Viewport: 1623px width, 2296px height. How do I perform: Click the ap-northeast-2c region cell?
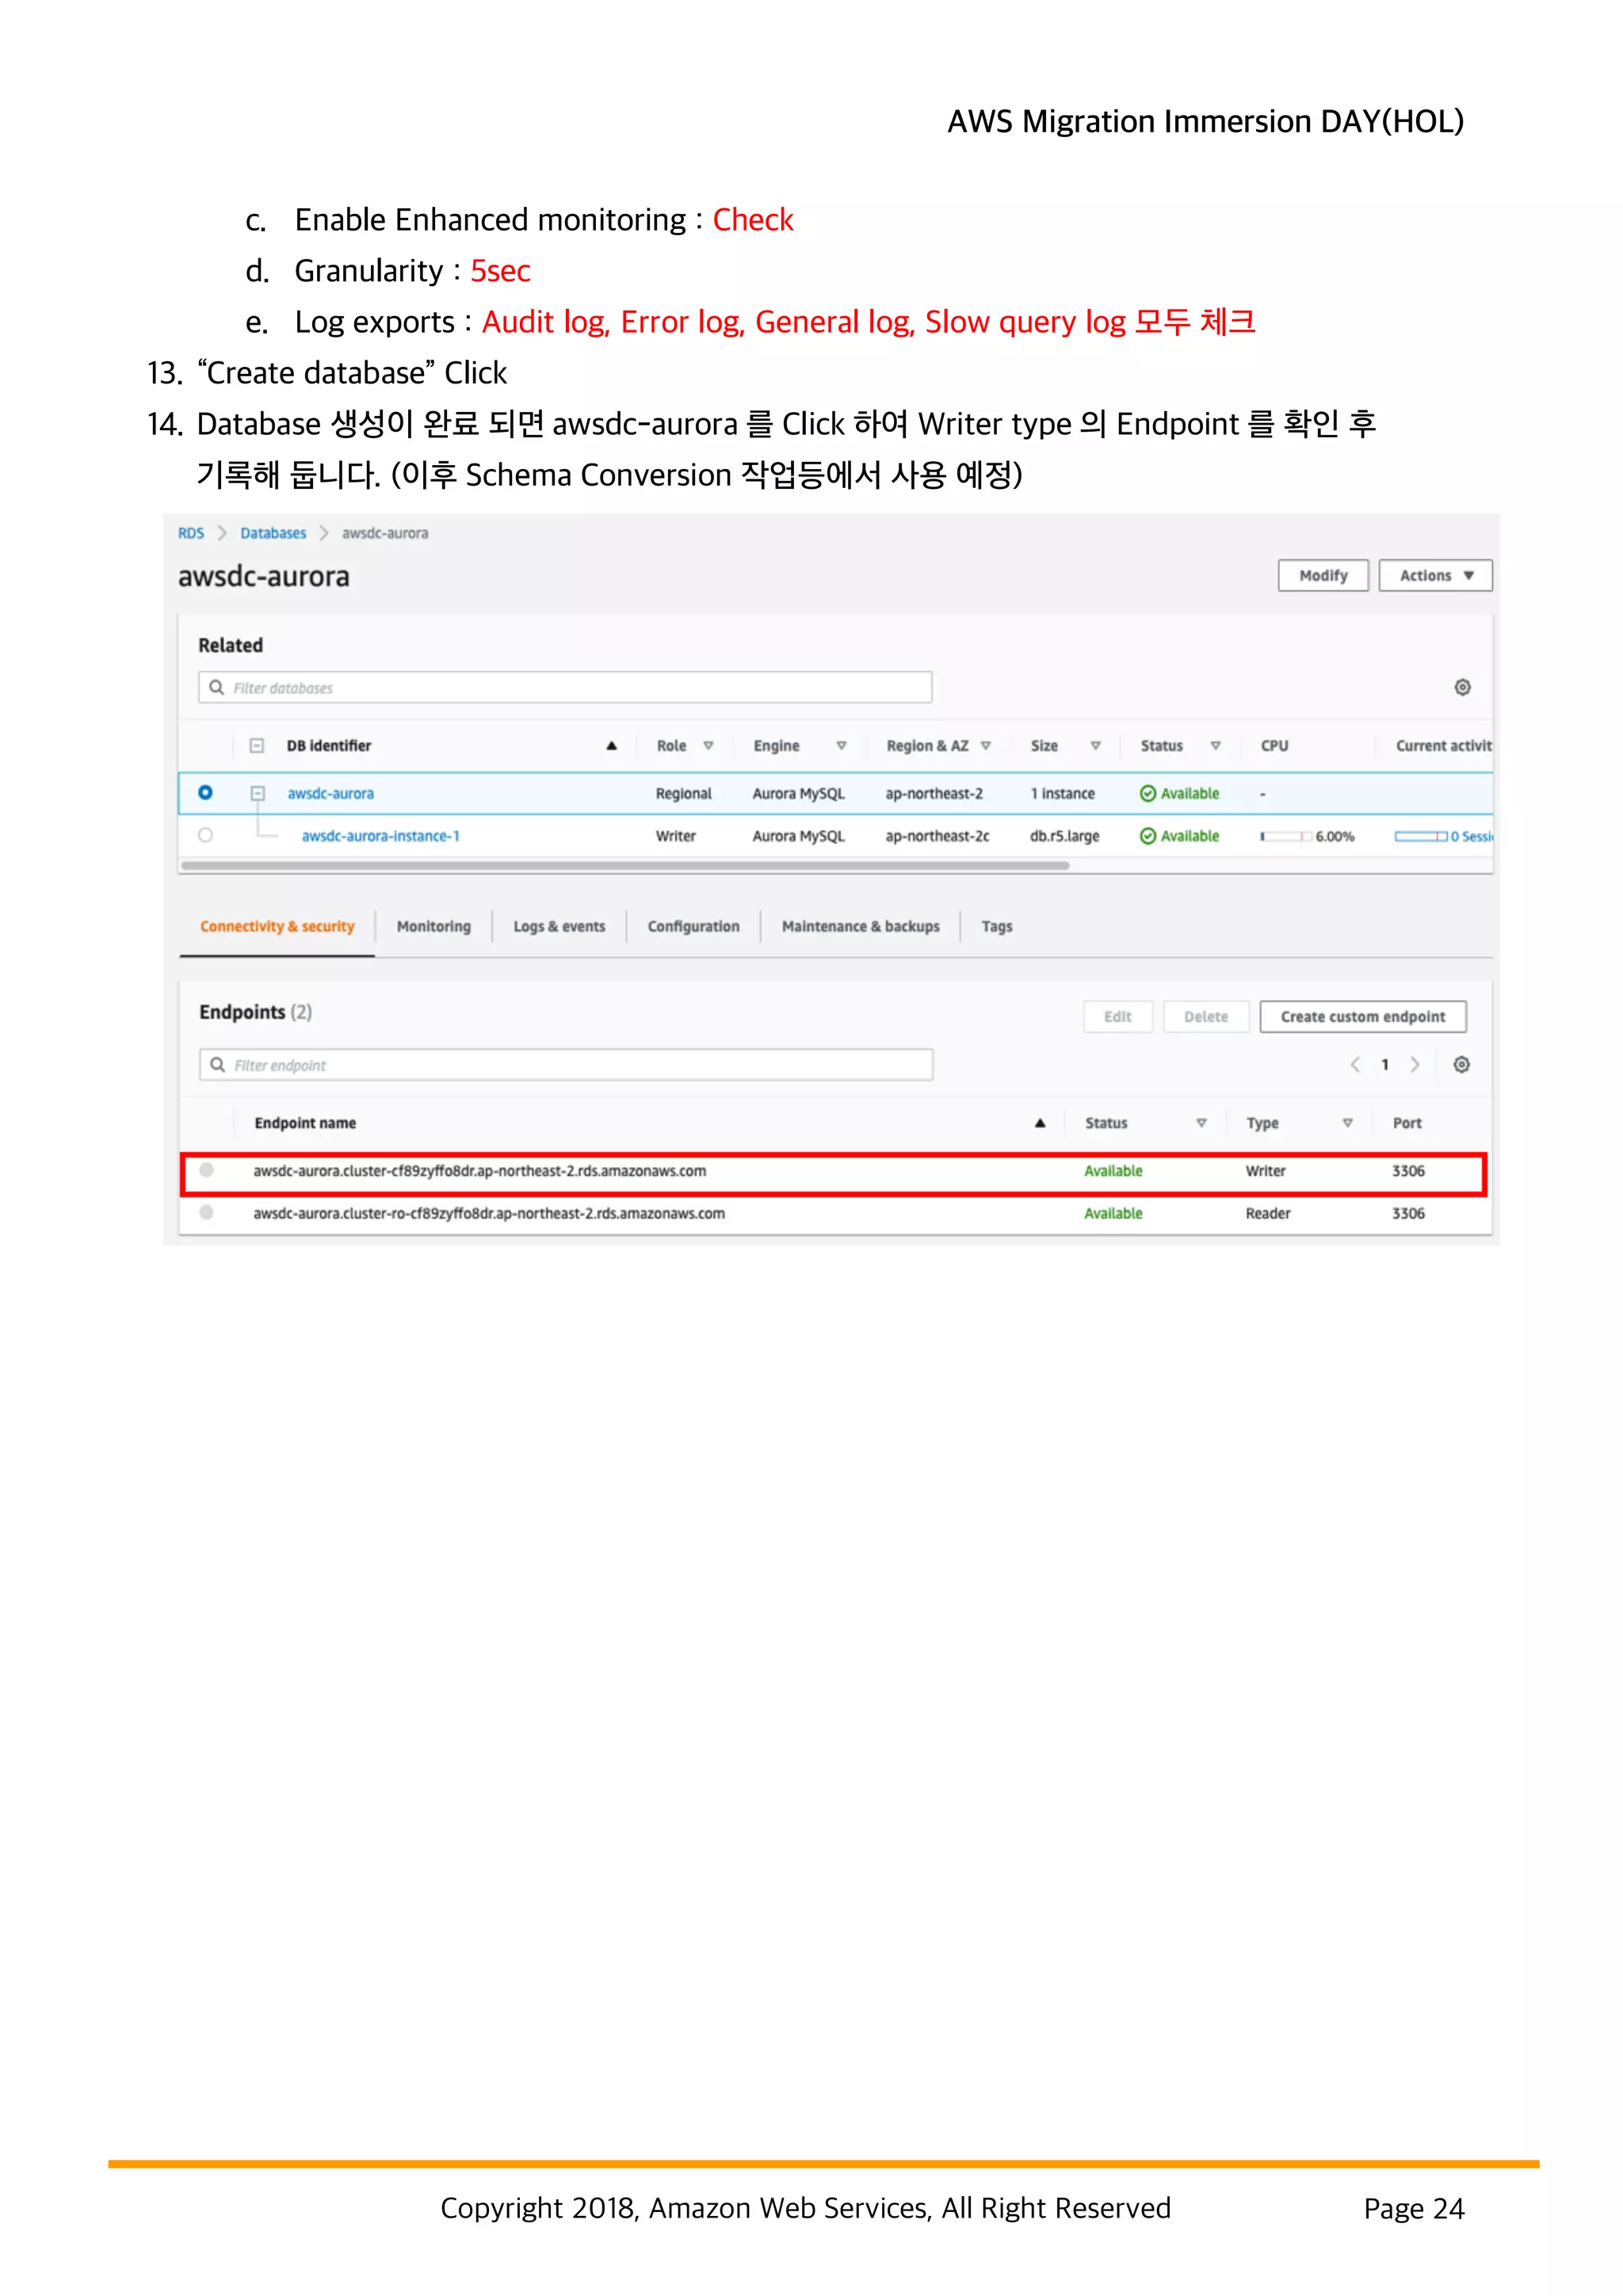point(937,836)
